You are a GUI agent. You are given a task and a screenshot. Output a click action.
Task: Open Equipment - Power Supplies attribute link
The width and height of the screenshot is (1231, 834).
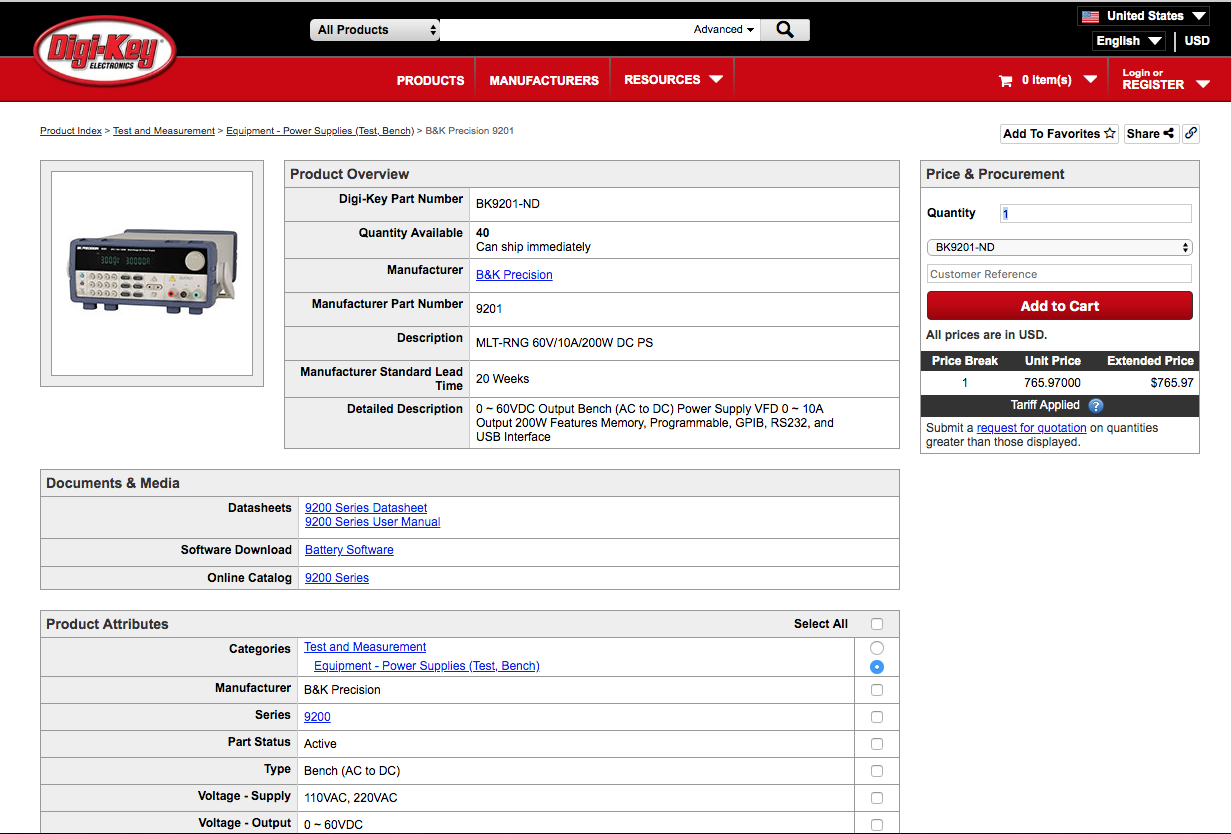(427, 666)
